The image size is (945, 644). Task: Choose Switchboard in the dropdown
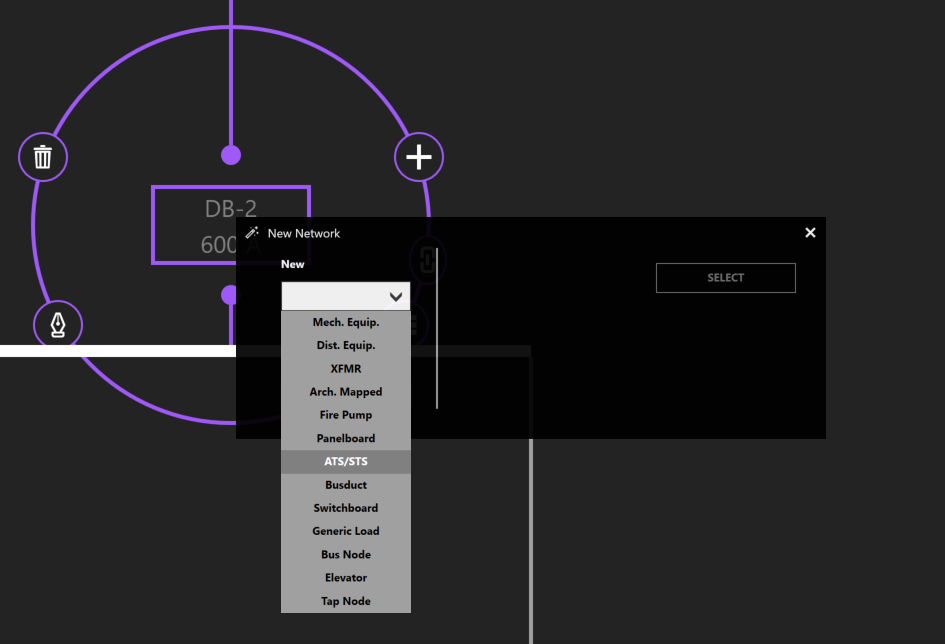point(346,508)
